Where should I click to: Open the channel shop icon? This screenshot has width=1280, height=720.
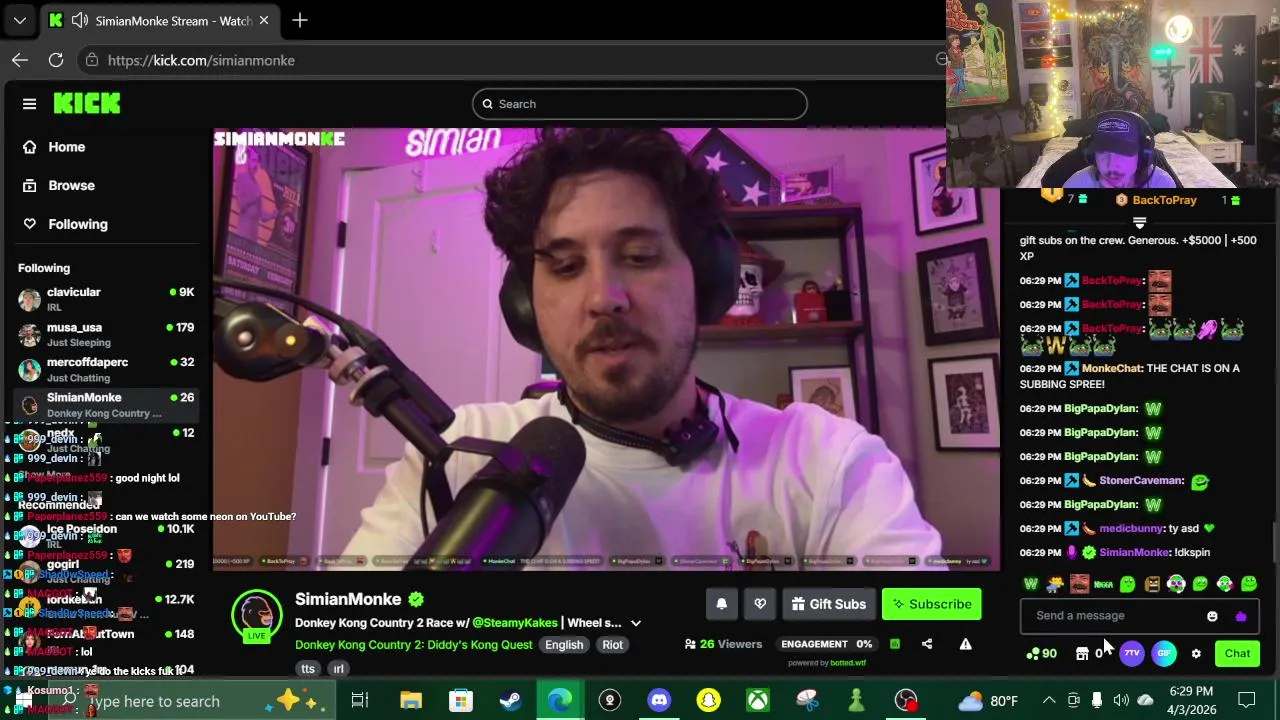click(1082, 654)
